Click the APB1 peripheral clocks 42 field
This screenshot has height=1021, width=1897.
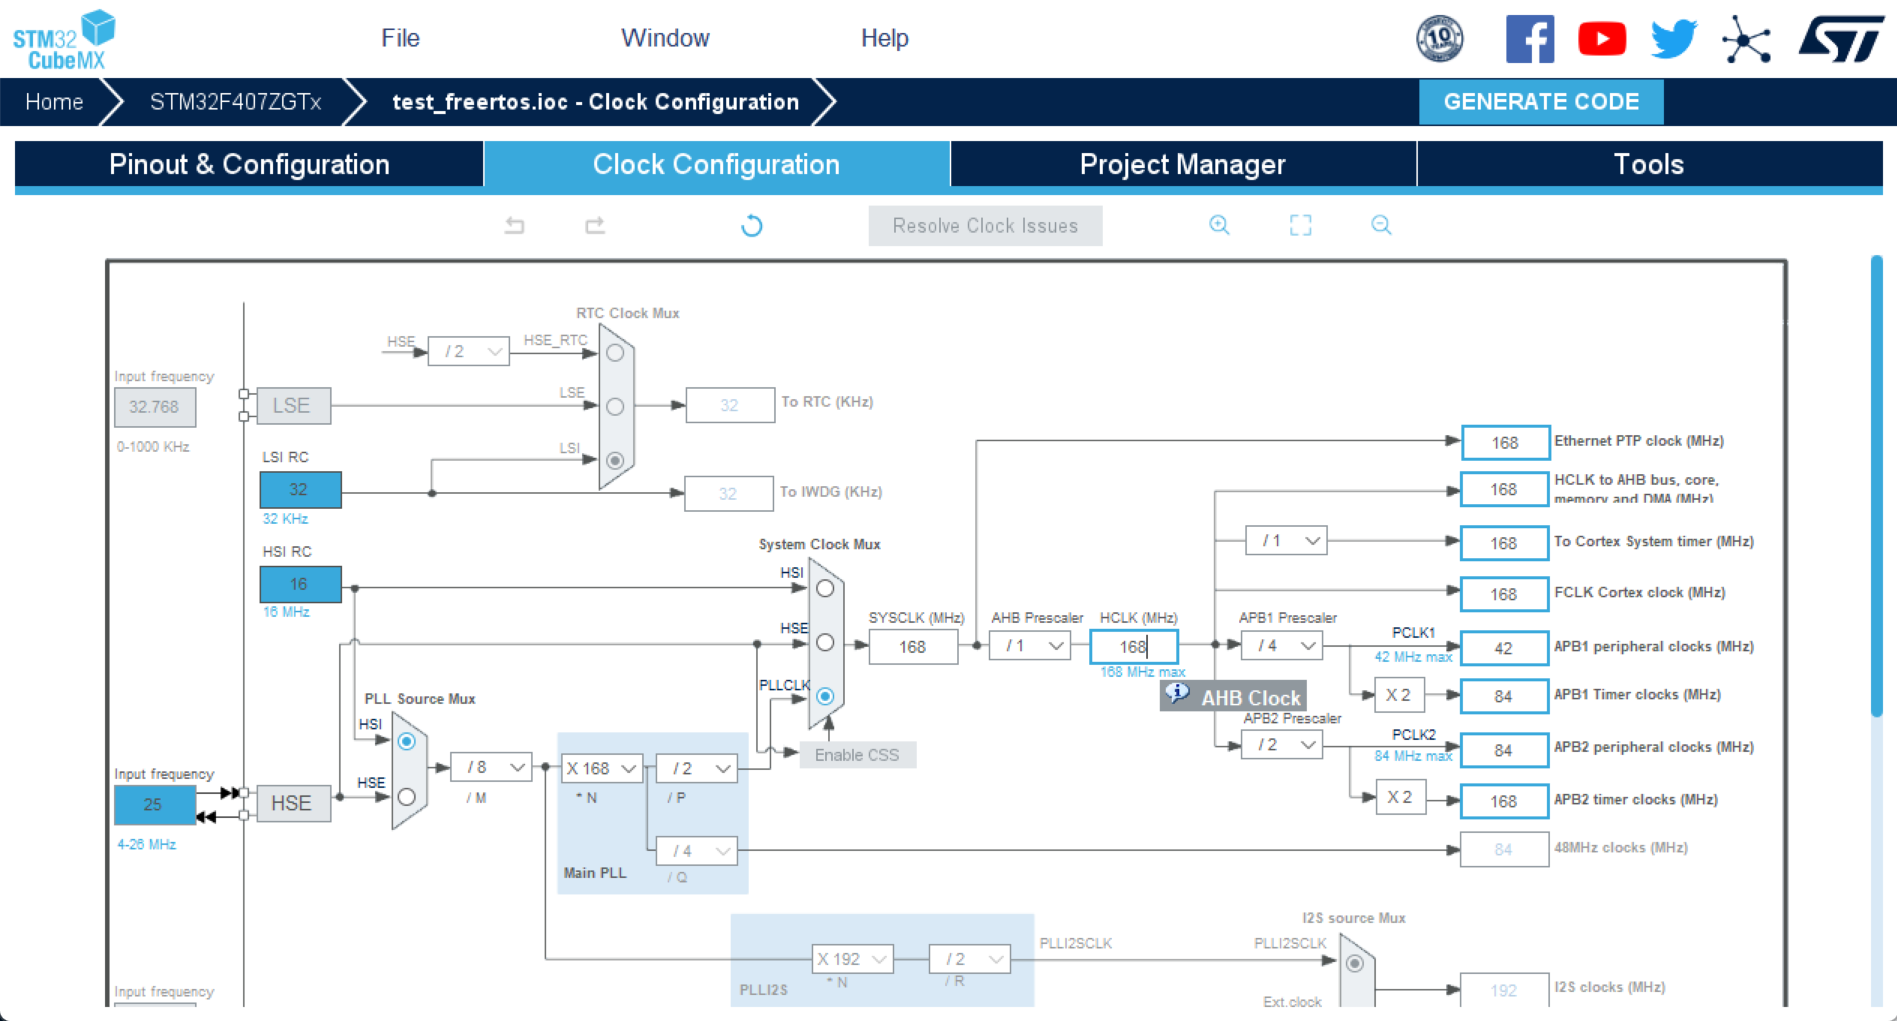pos(1504,648)
